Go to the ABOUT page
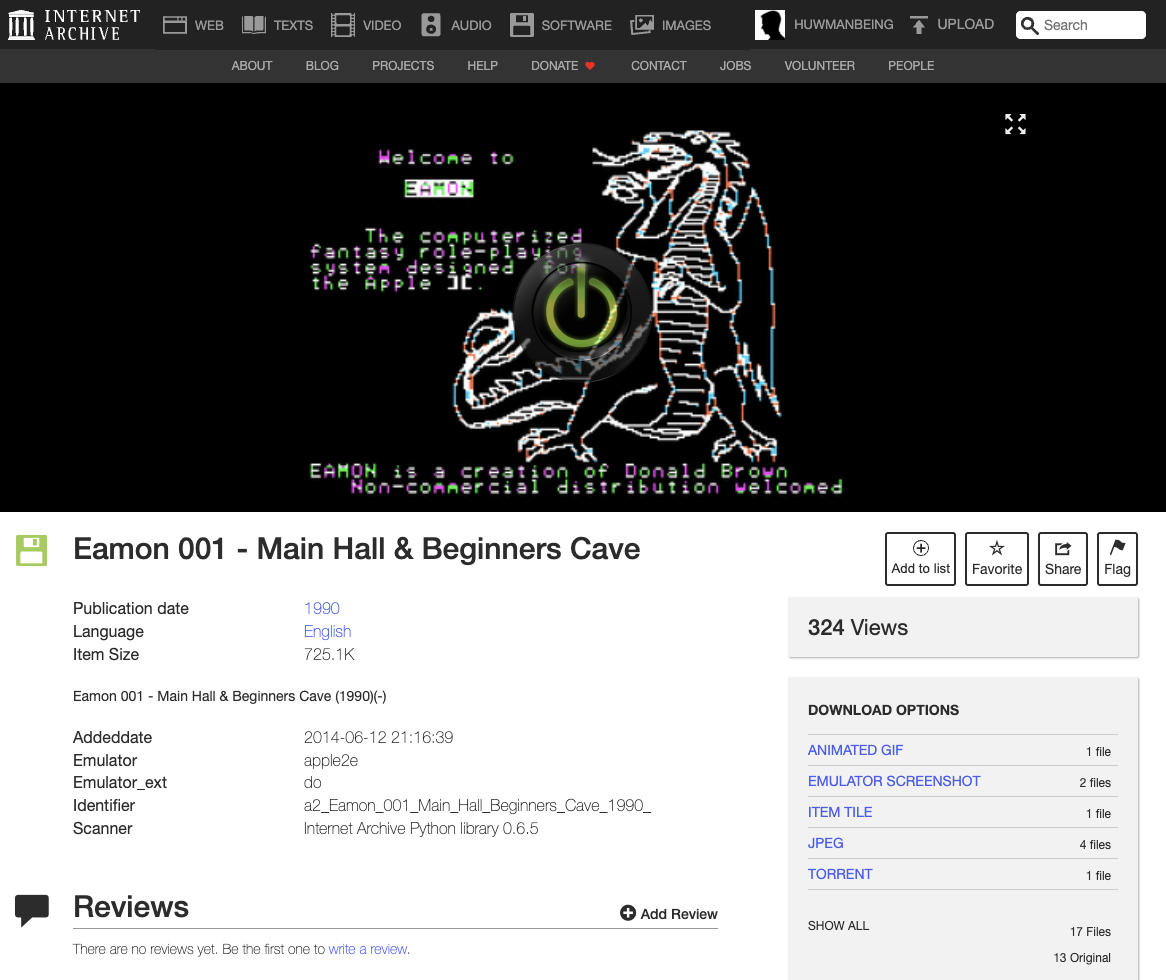 251,66
